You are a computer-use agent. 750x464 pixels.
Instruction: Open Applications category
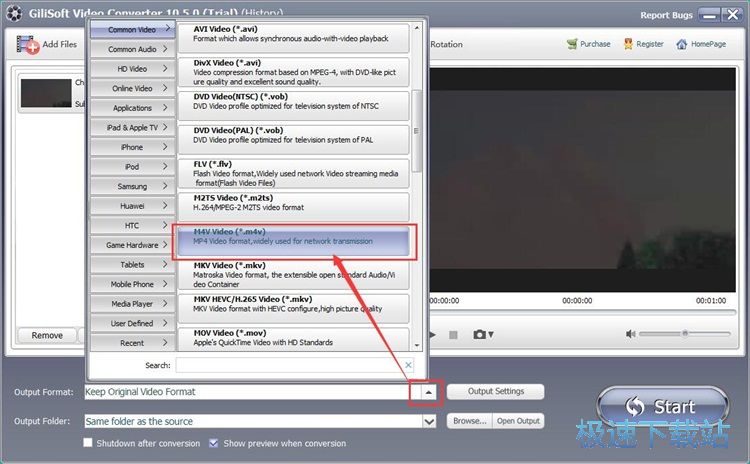click(x=132, y=108)
